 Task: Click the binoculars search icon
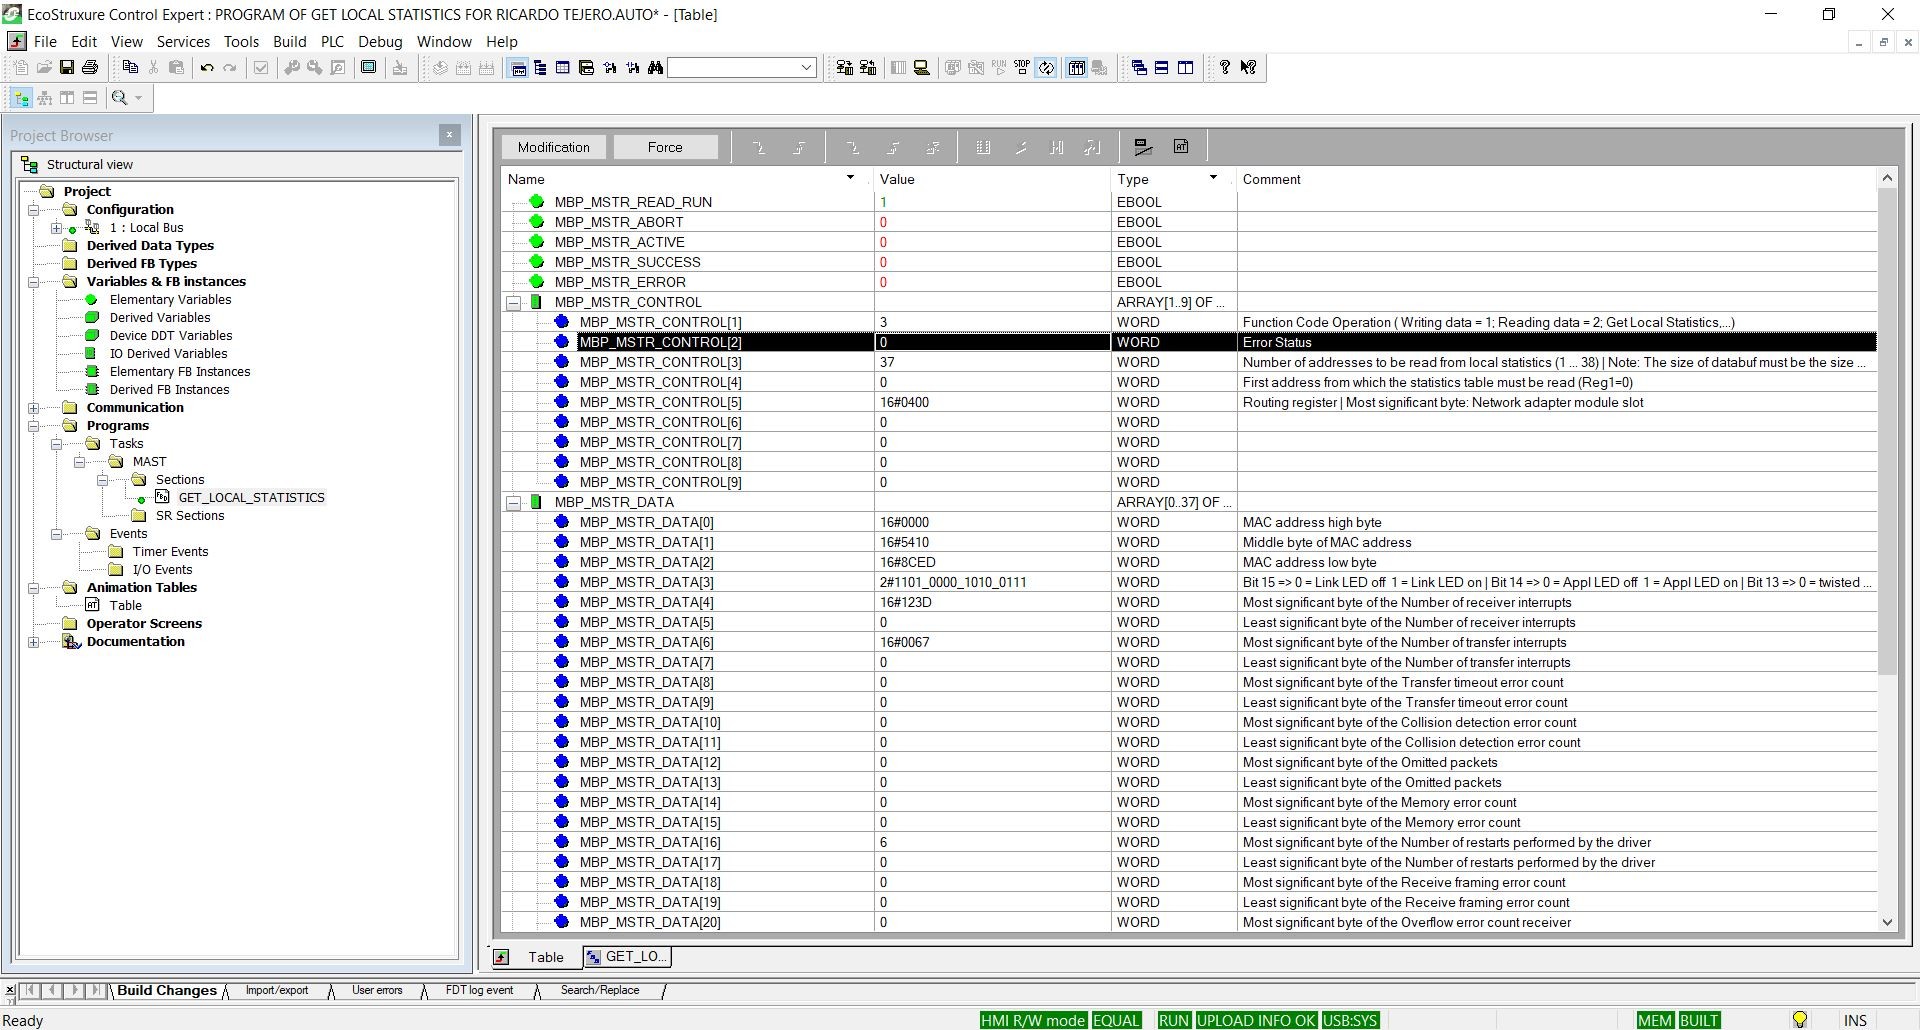point(655,67)
